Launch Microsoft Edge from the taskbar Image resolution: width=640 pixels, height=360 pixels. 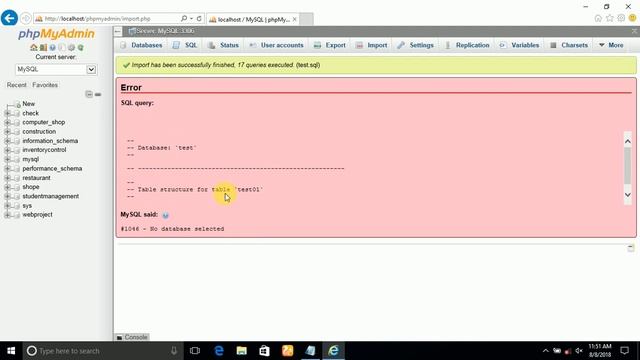[x=219, y=351]
